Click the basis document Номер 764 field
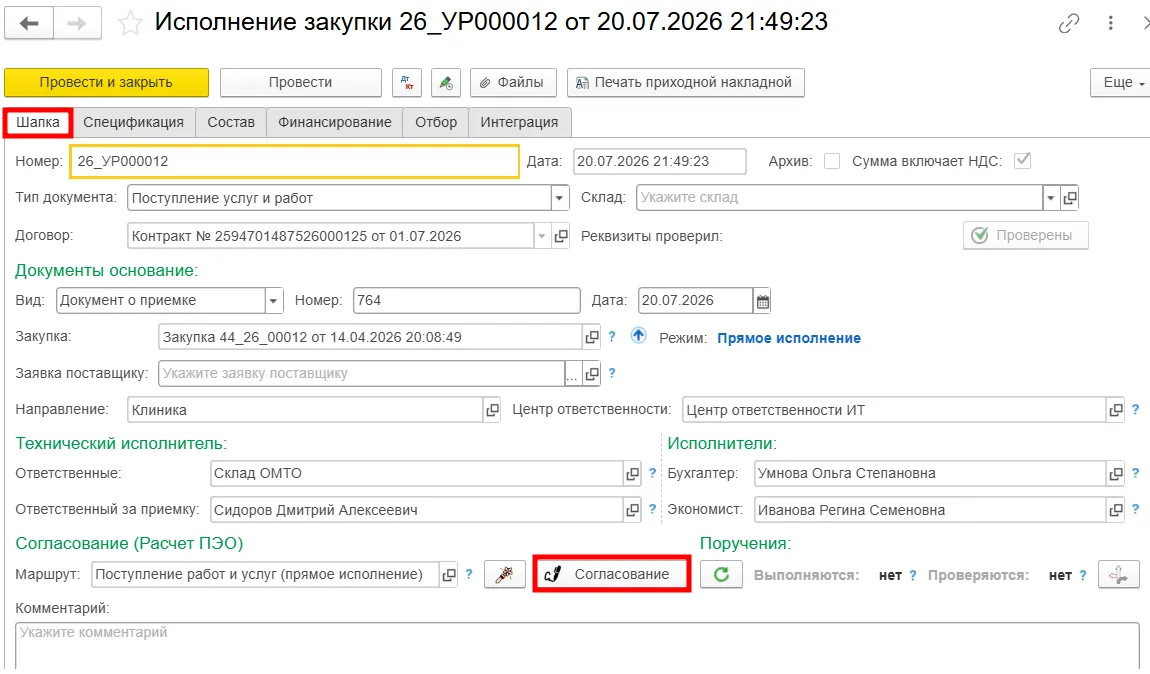 point(466,301)
